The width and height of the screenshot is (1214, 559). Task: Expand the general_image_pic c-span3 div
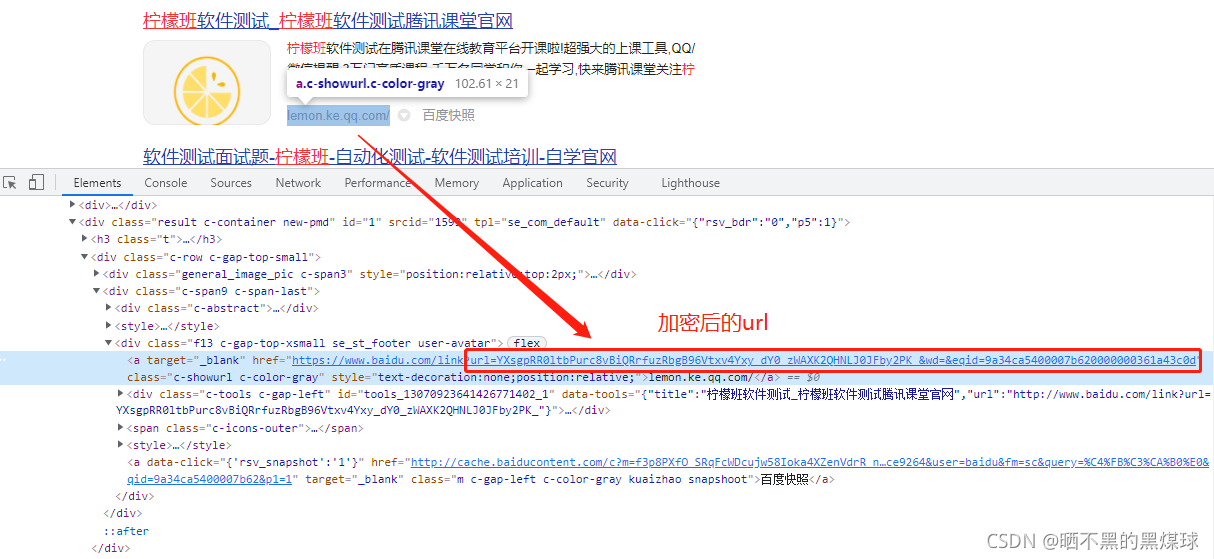tap(96, 274)
